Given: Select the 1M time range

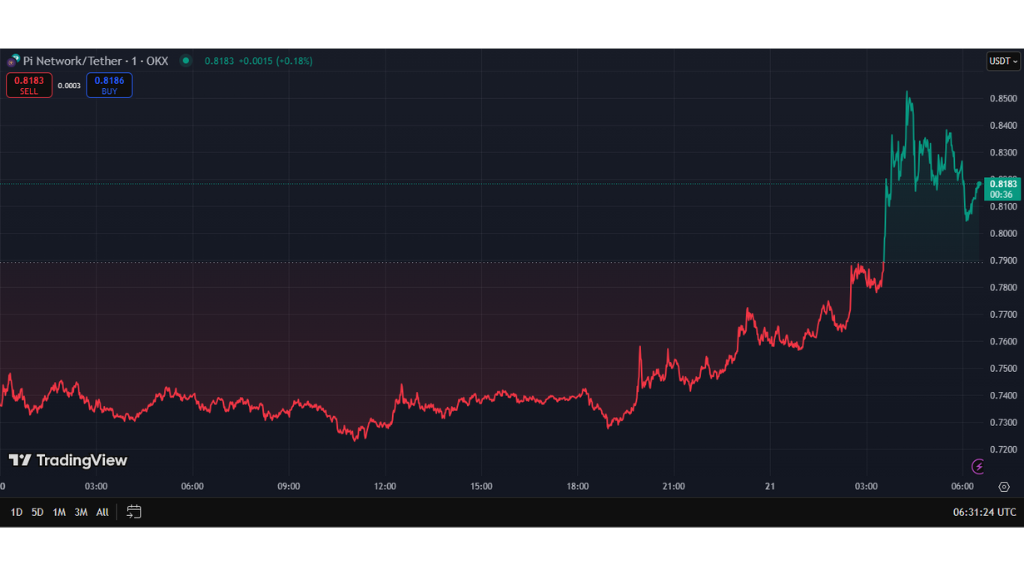Looking at the screenshot, I should pos(59,513).
